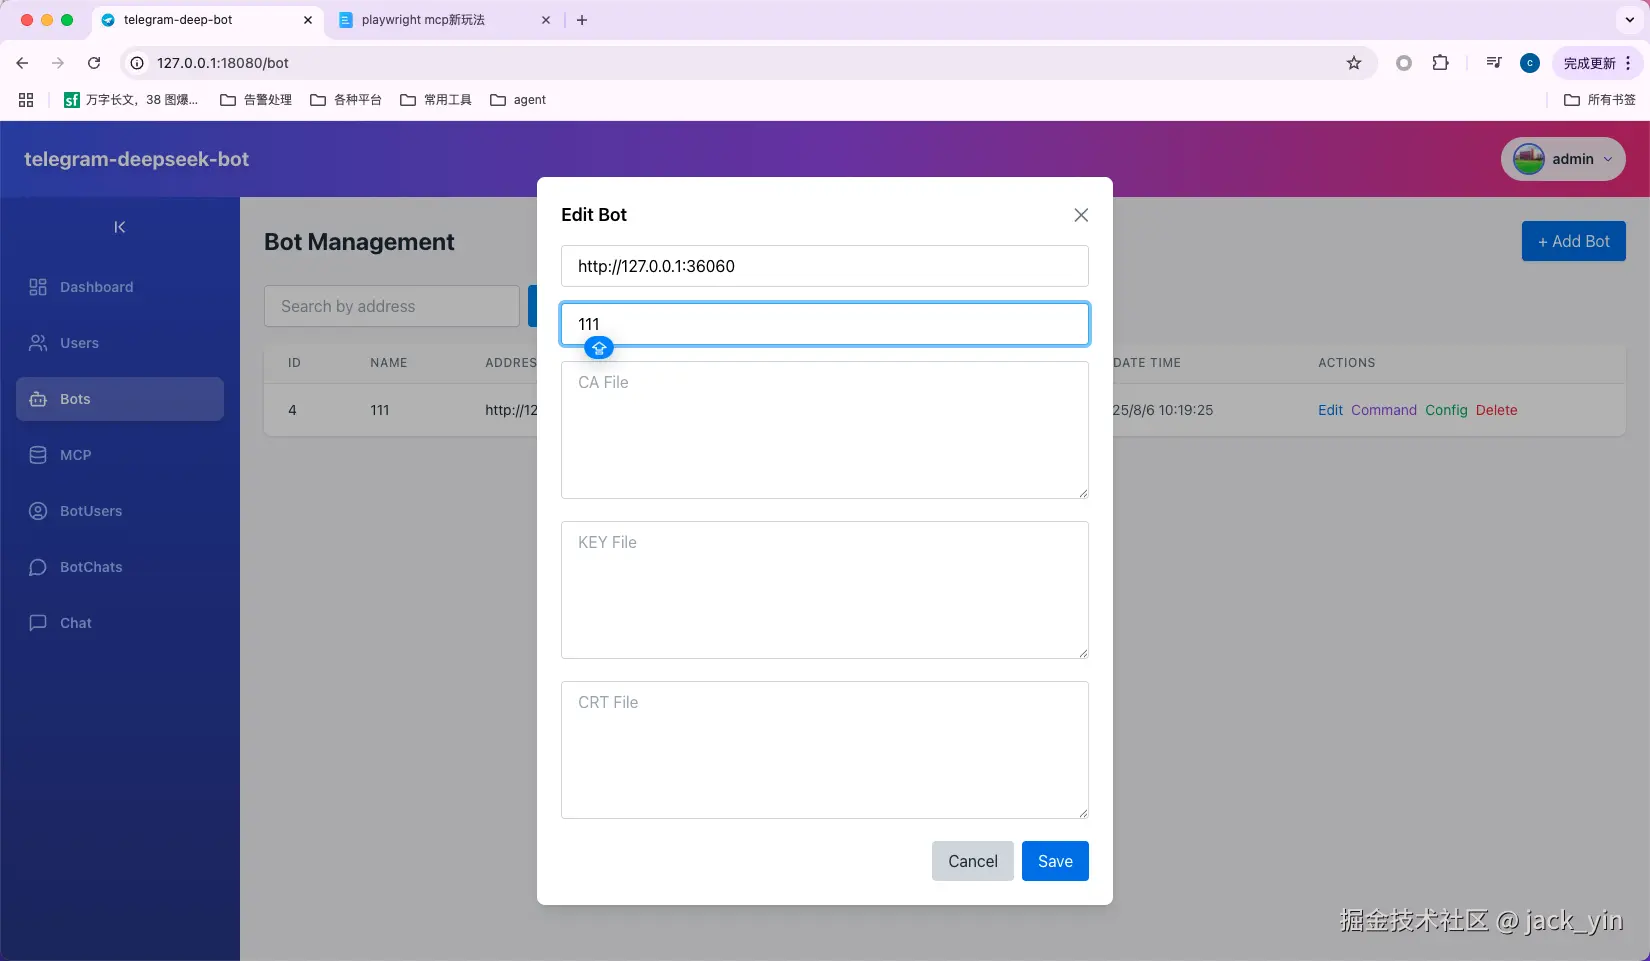Open the 常用工具 bookmark folder
The image size is (1650, 961).
(x=436, y=100)
